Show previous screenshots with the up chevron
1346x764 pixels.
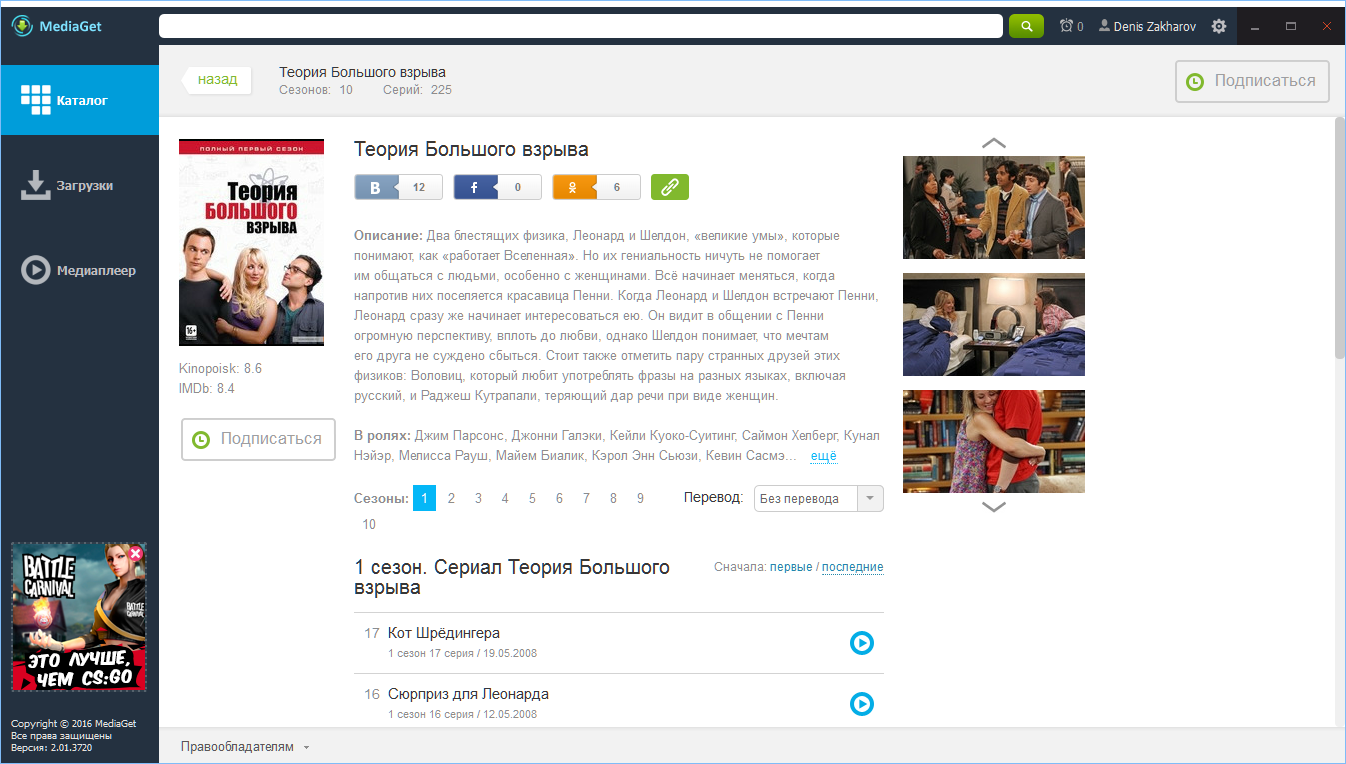click(994, 143)
